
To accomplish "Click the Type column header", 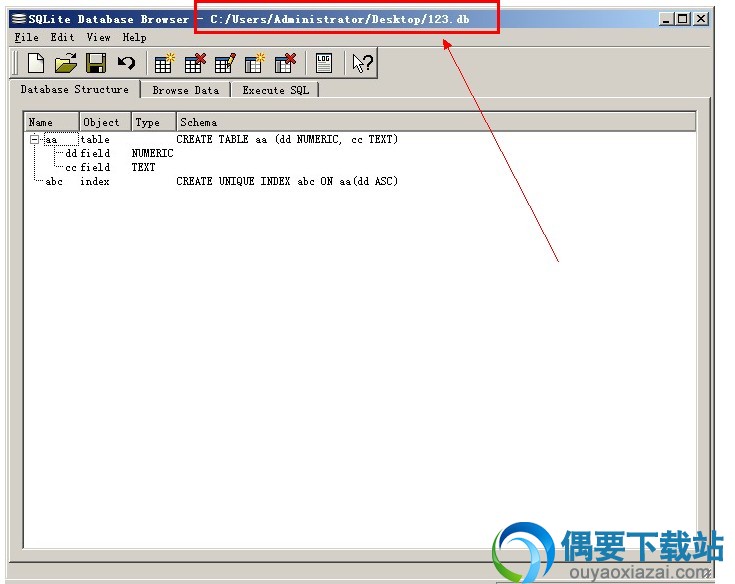I will (154, 122).
